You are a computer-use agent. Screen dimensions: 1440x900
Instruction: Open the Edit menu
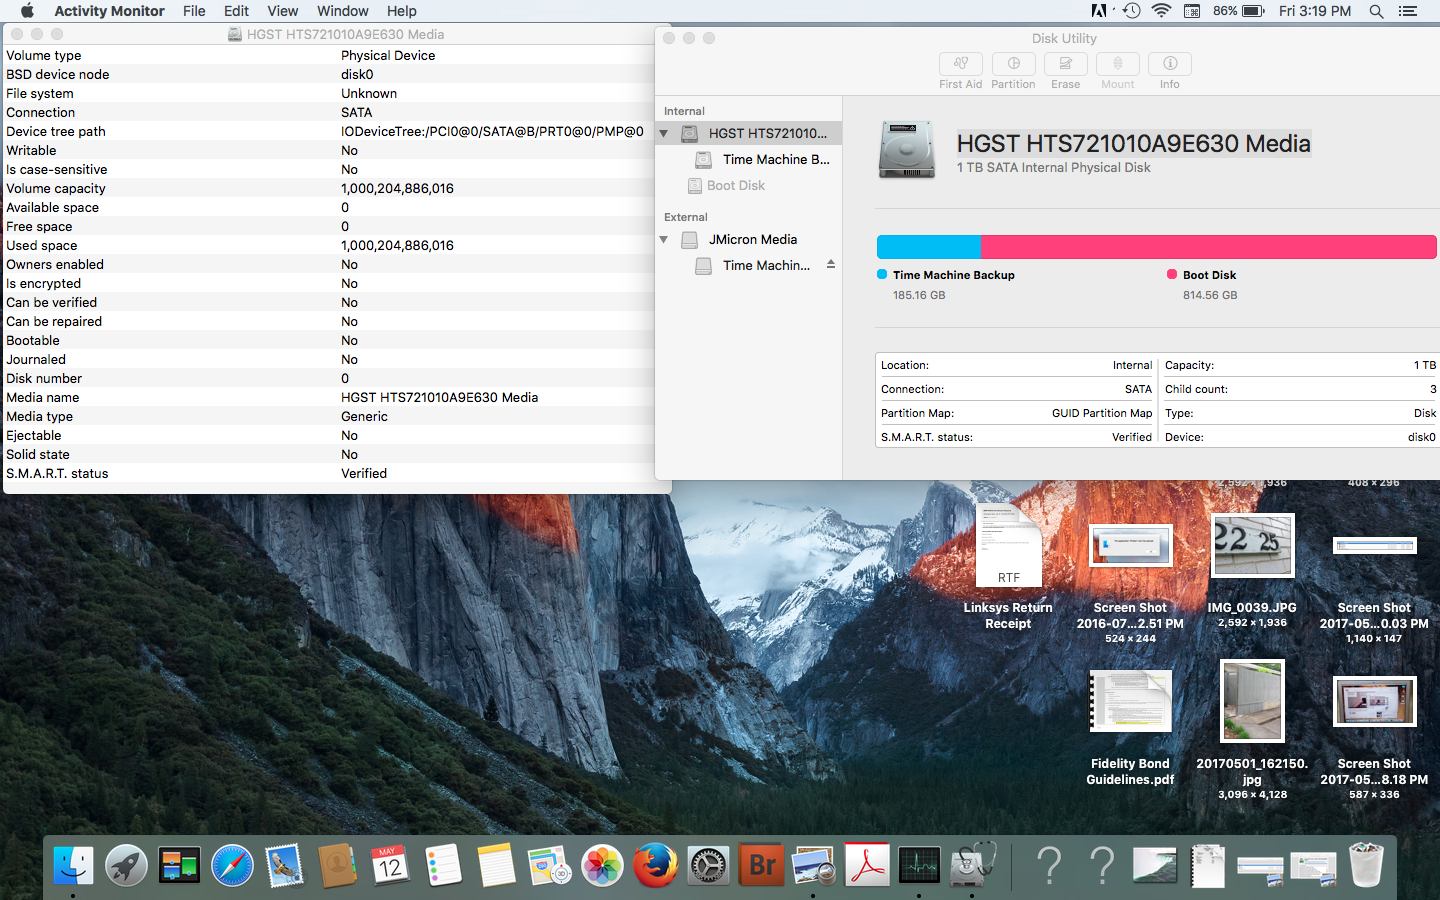(x=237, y=11)
